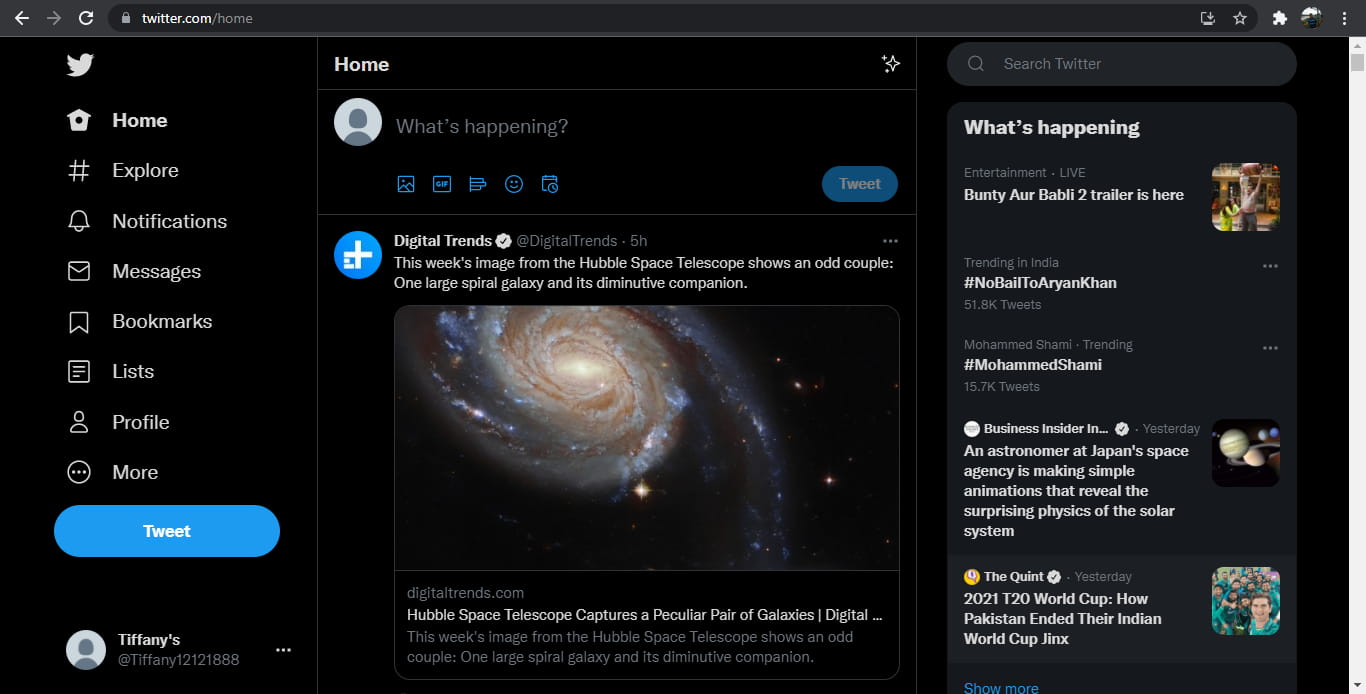
Task: Click the Pakistan cricket team thumbnail
Action: coord(1246,601)
